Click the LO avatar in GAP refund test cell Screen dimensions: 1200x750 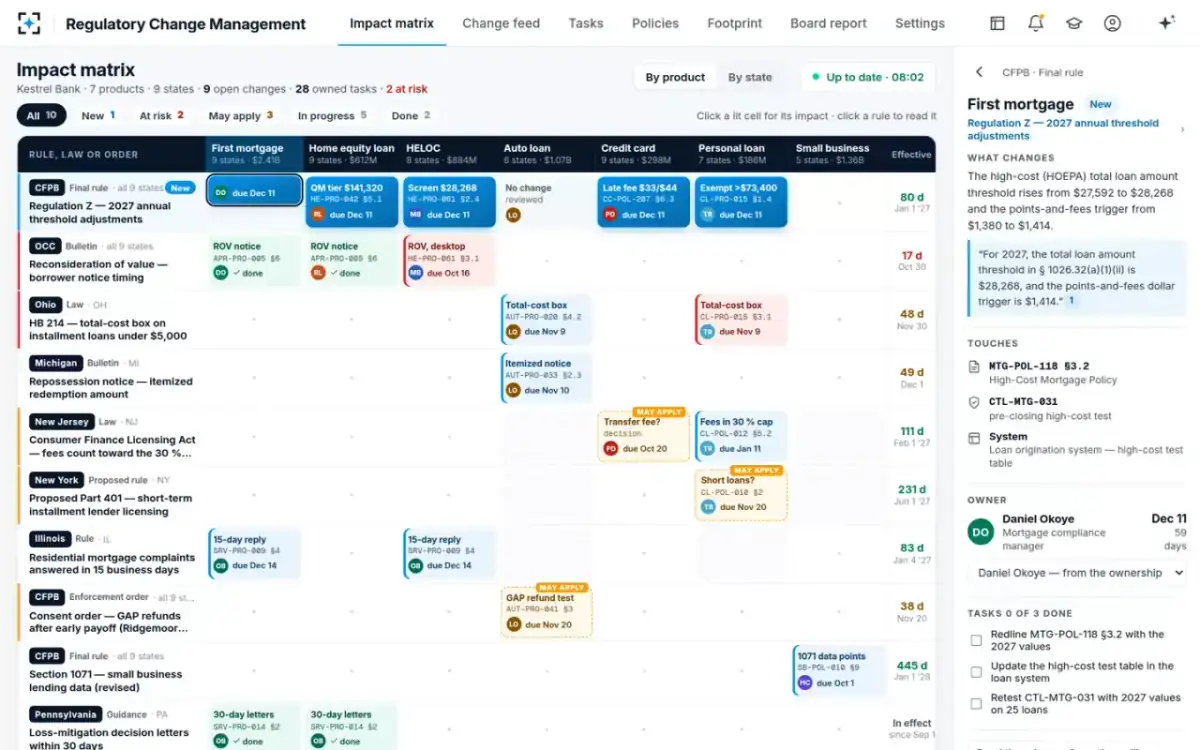[x=513, y=624]
